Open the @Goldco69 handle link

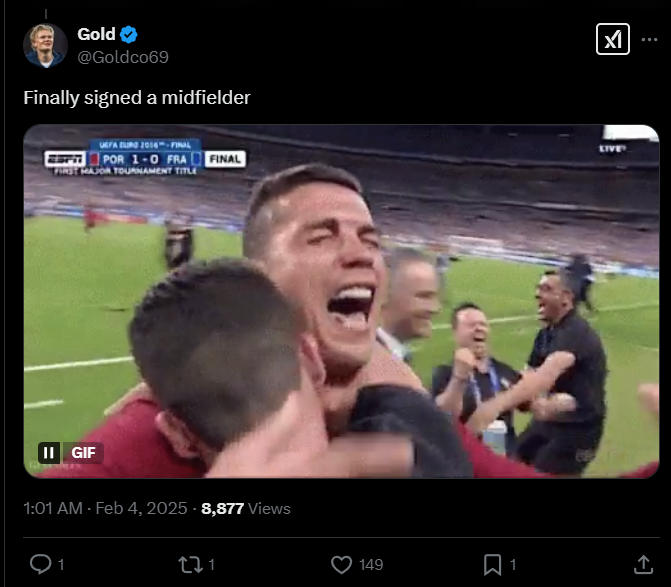pyautogui.click(x=123, y=57)
